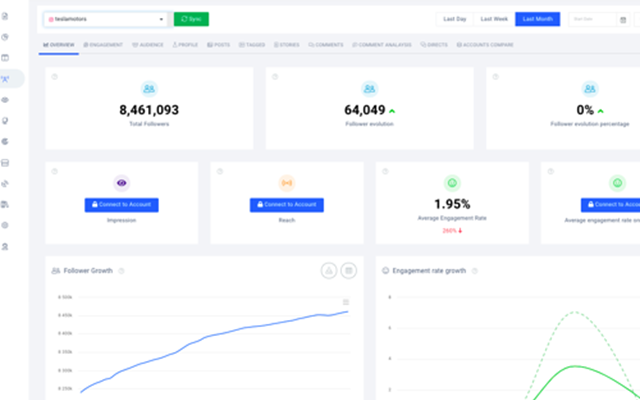Open the teslamotors account dropdown
640x400 pixels.
coord(106,19)
